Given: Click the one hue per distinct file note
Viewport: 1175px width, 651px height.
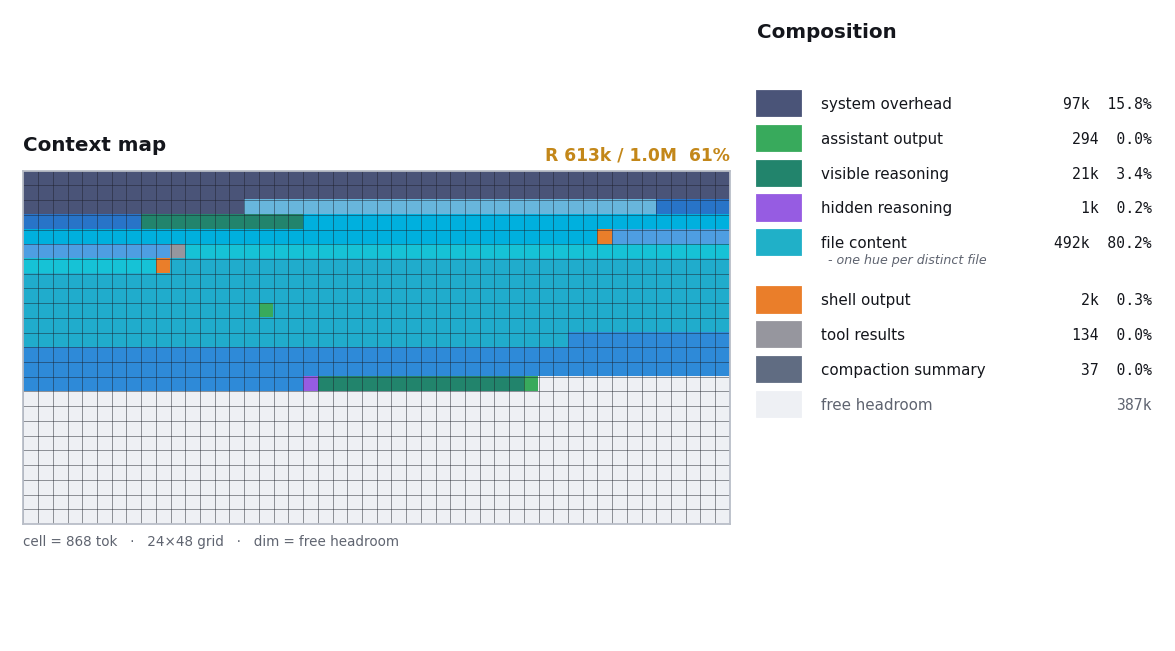Looking at the screenshot, I should 907,260.
